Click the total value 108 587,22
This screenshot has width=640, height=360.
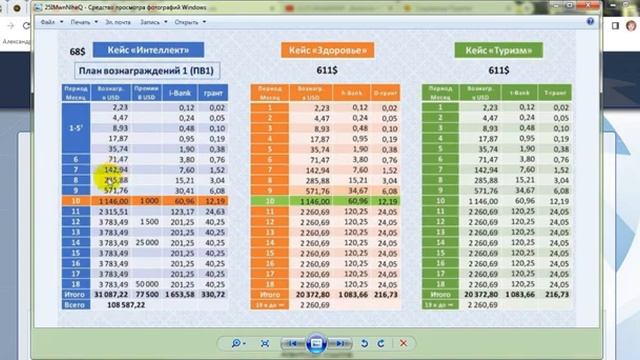pyautogui.click(x=126, y=304)
